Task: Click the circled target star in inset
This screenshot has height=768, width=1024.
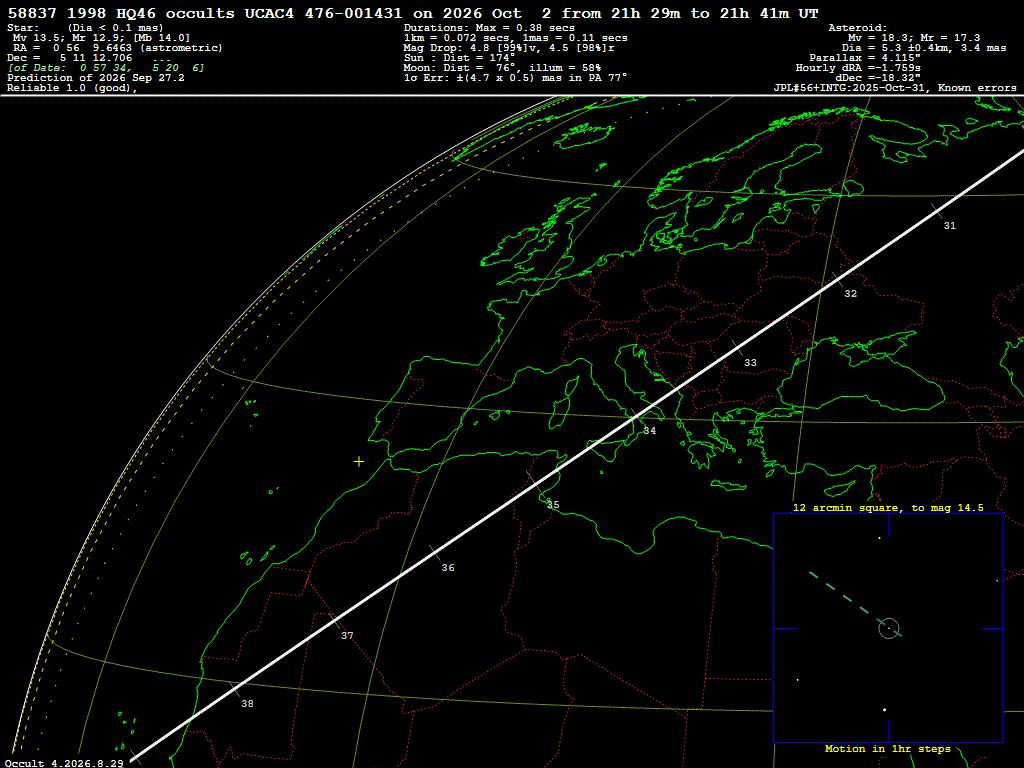Action: pos(889,628)
